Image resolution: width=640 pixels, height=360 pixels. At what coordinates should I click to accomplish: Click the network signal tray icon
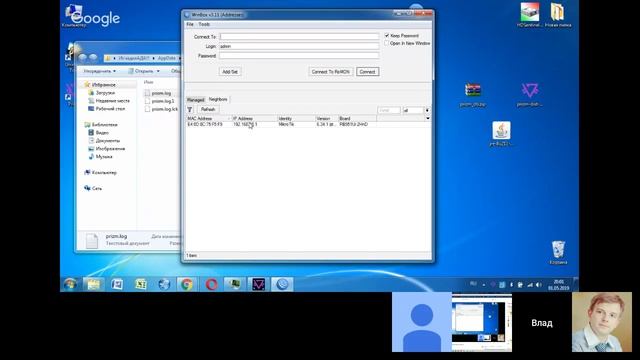(530, 284)
